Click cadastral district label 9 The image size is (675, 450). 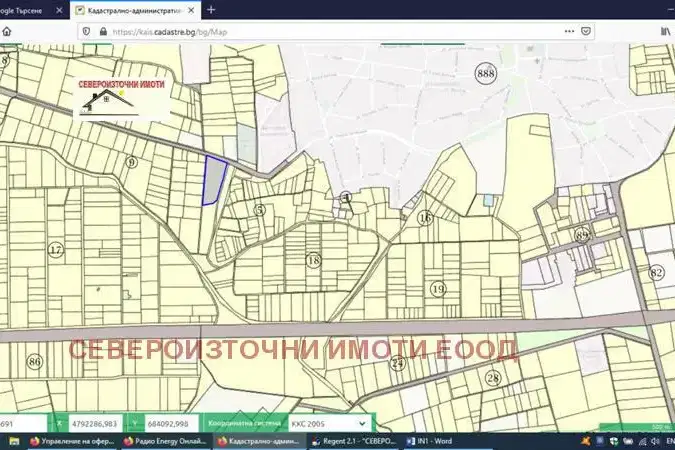[x=131, y=162]
